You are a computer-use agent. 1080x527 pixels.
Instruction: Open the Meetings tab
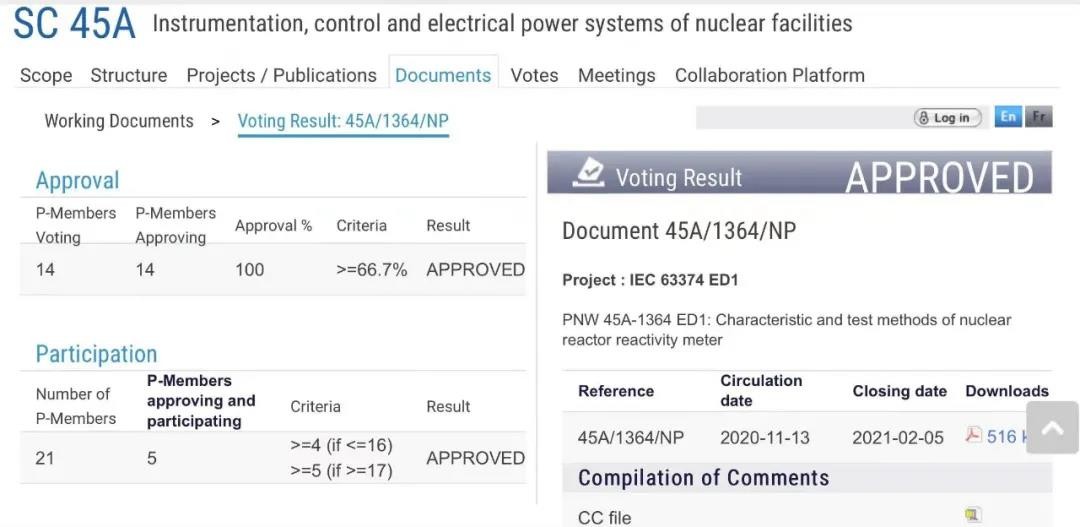tap(616, 75)
